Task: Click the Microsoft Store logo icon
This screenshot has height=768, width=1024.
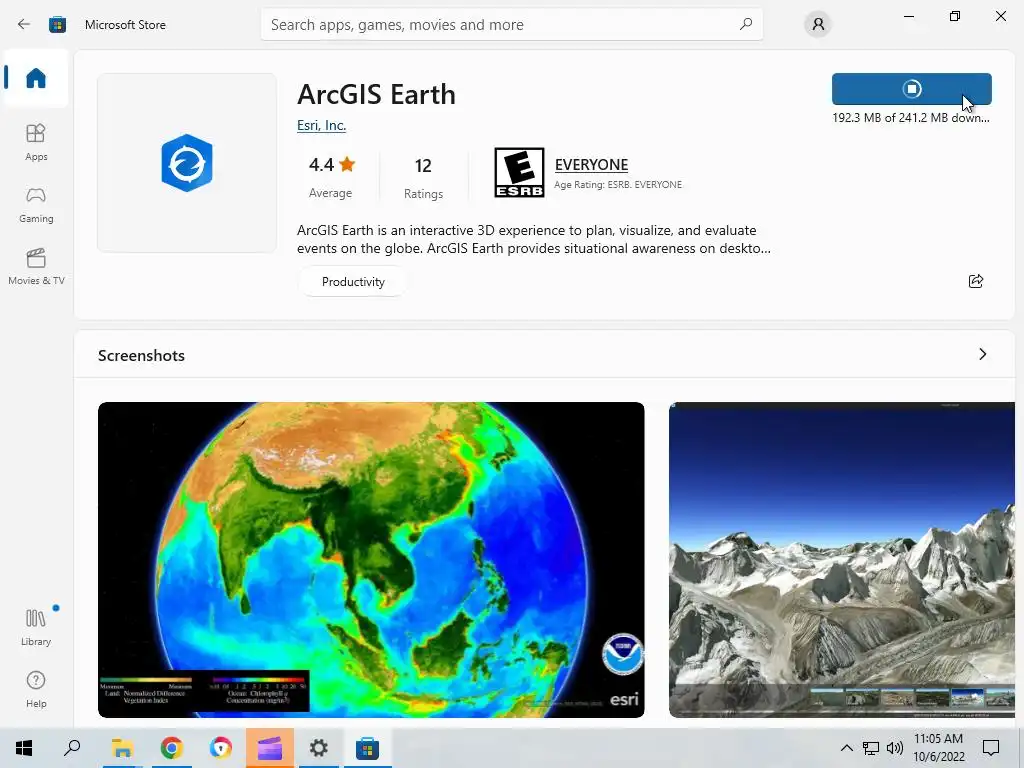Action: pyautogui.click(x=57, y=25)
